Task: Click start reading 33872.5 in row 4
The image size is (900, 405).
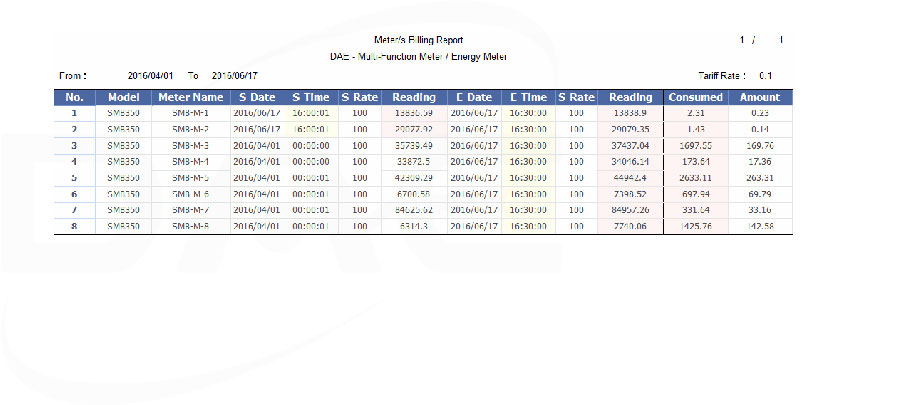Action: [414, 162]
